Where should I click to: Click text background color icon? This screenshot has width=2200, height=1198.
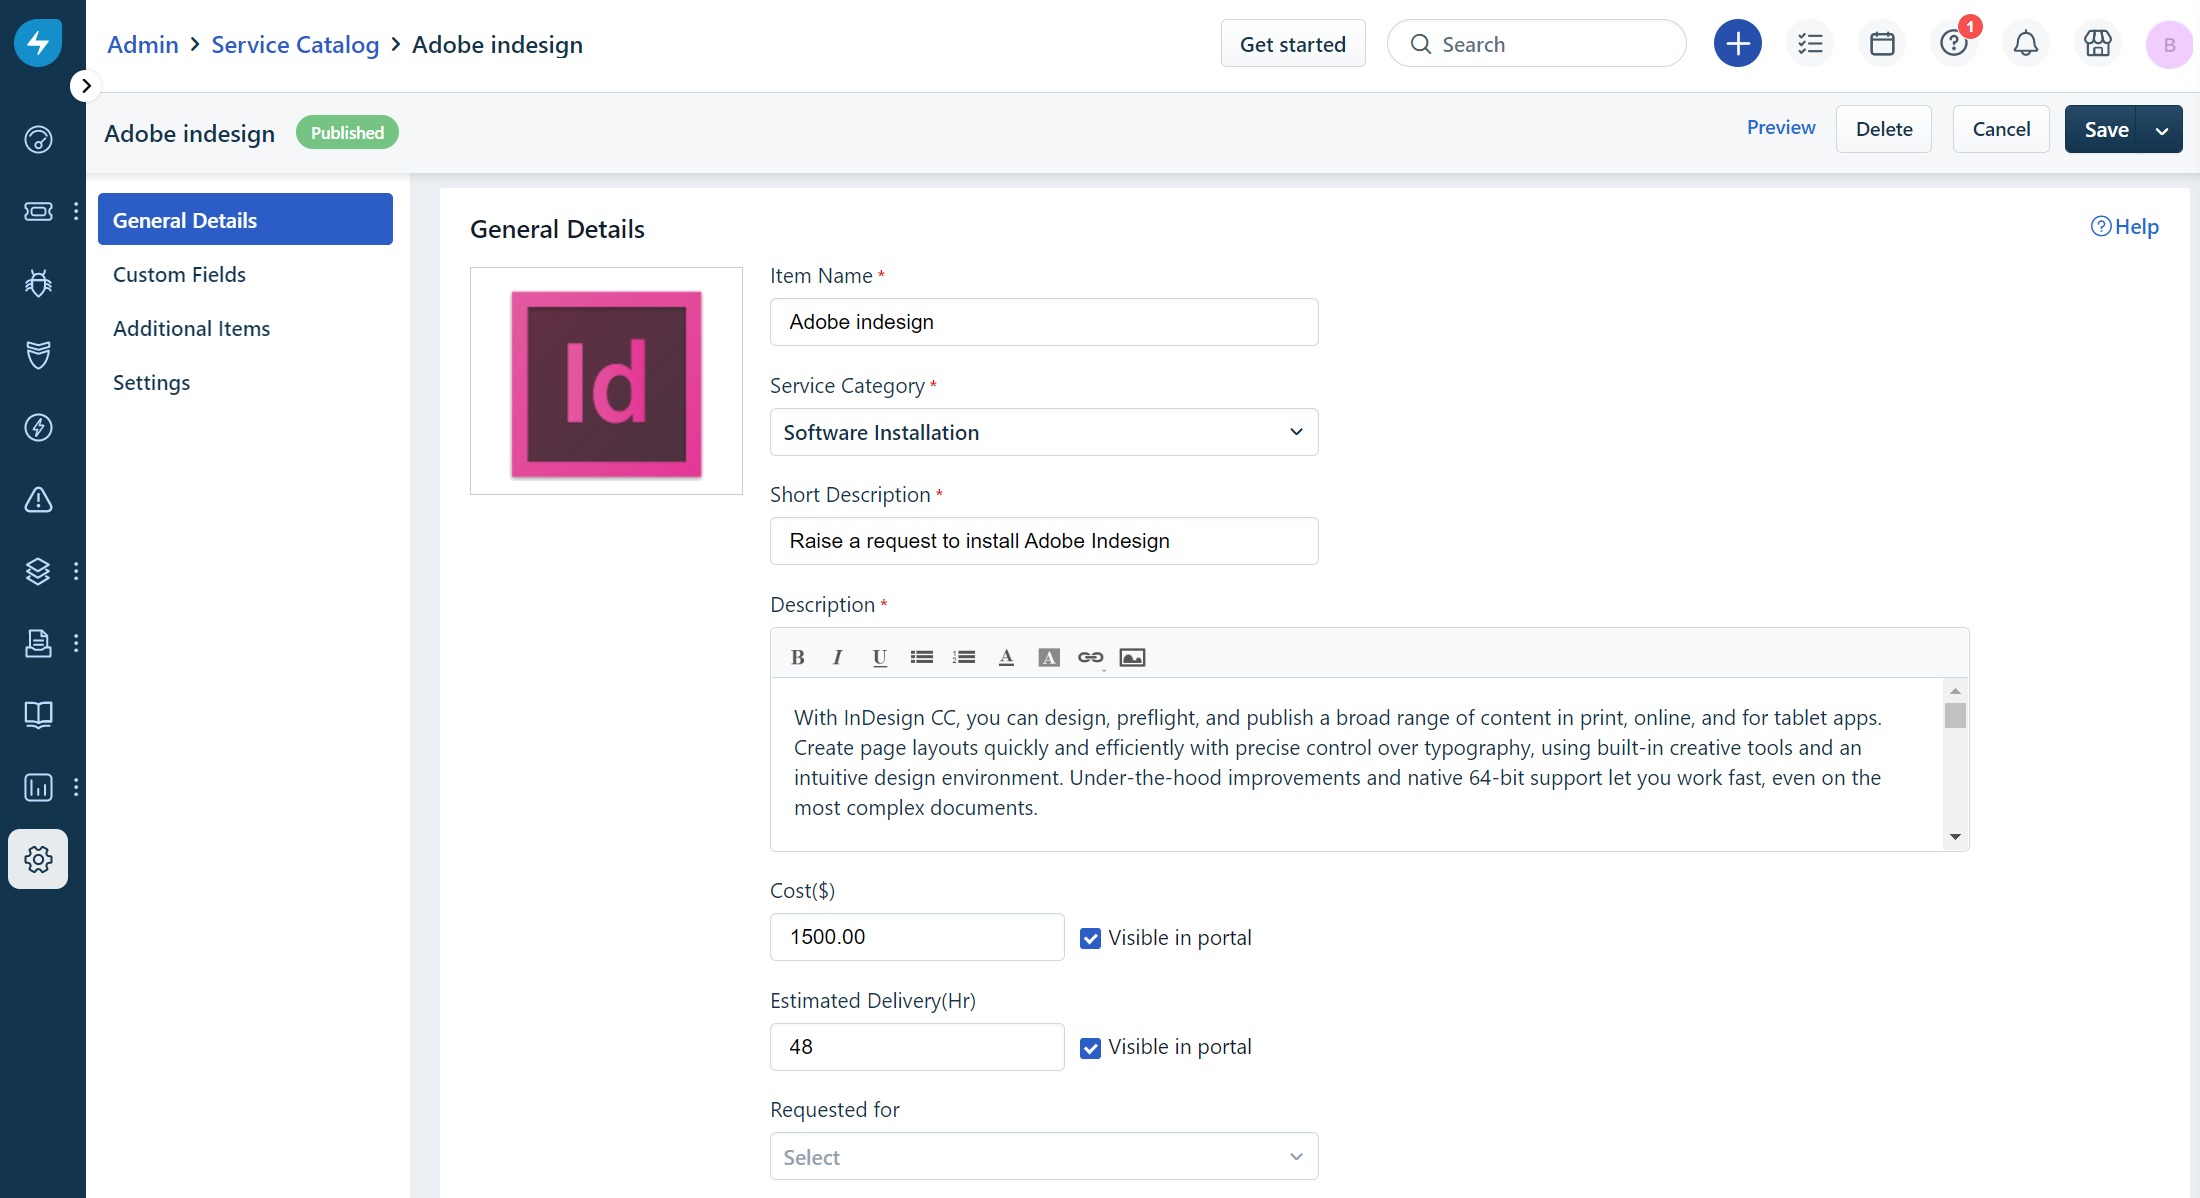[1048, 657]
